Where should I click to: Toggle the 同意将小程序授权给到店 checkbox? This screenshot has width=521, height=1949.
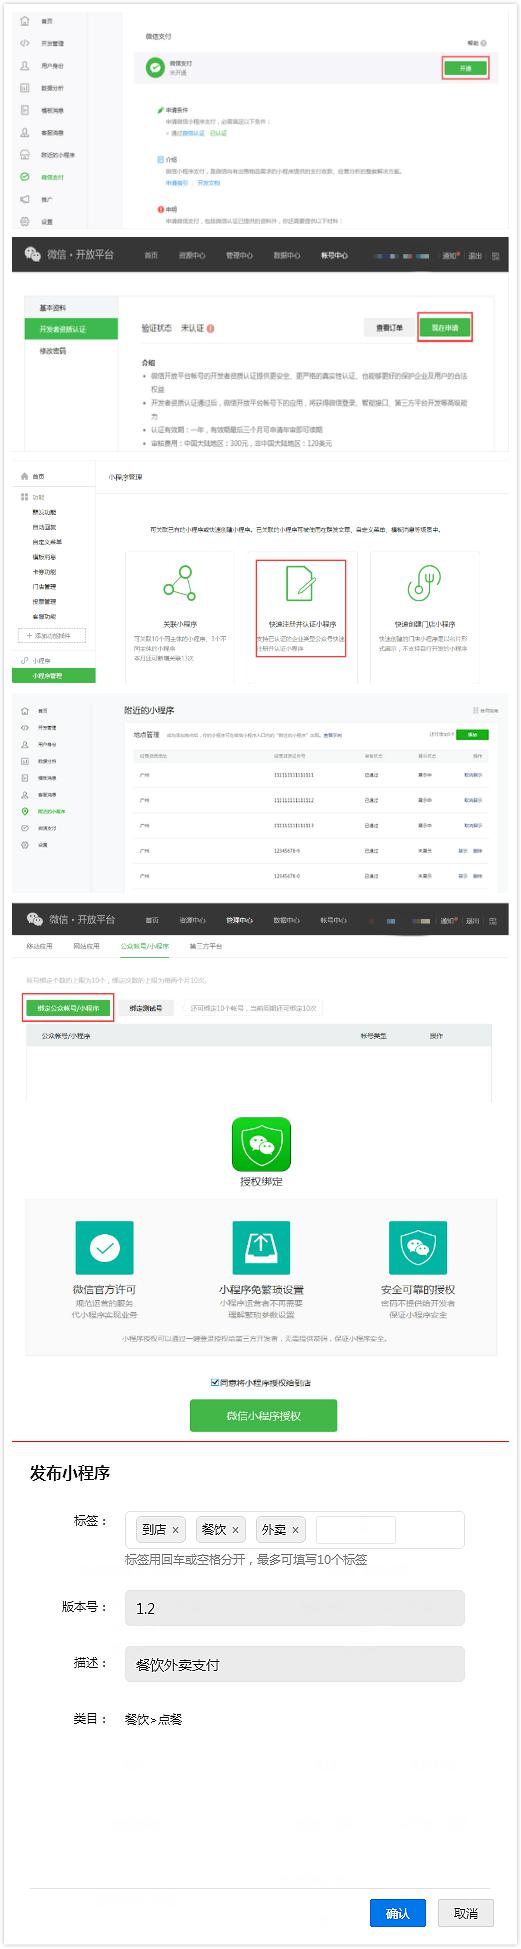point(215,1382)
